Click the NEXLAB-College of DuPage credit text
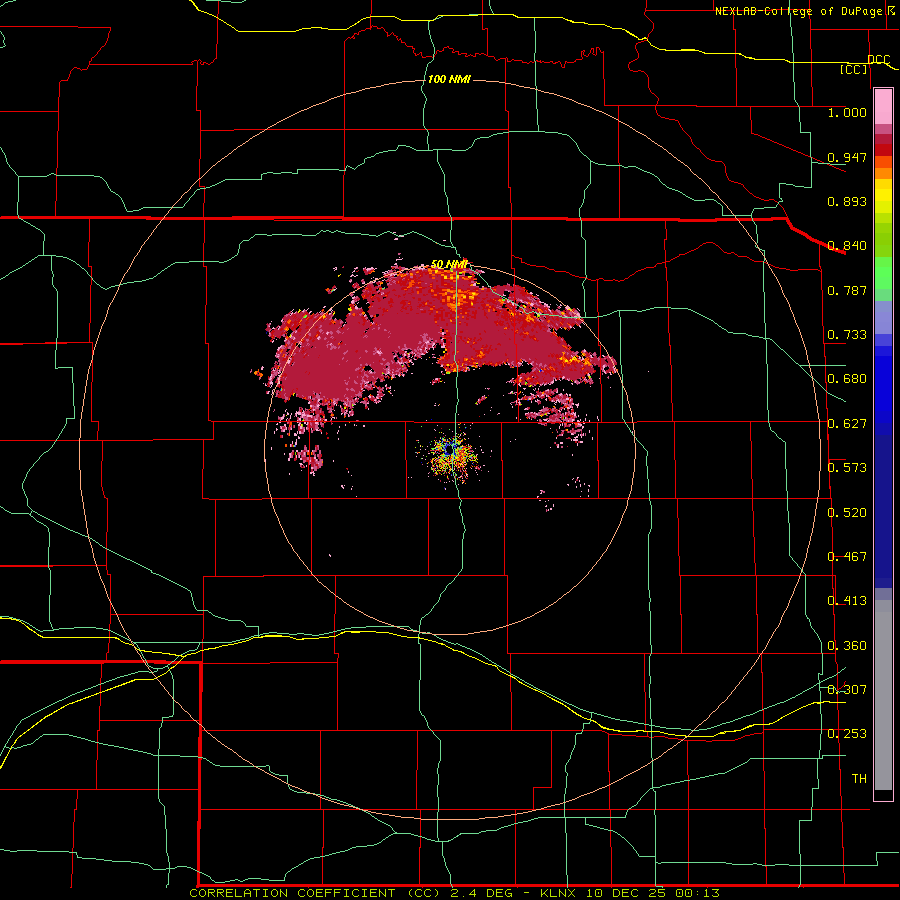The height and width of the screenshot is (900, 900). (798, 11)
